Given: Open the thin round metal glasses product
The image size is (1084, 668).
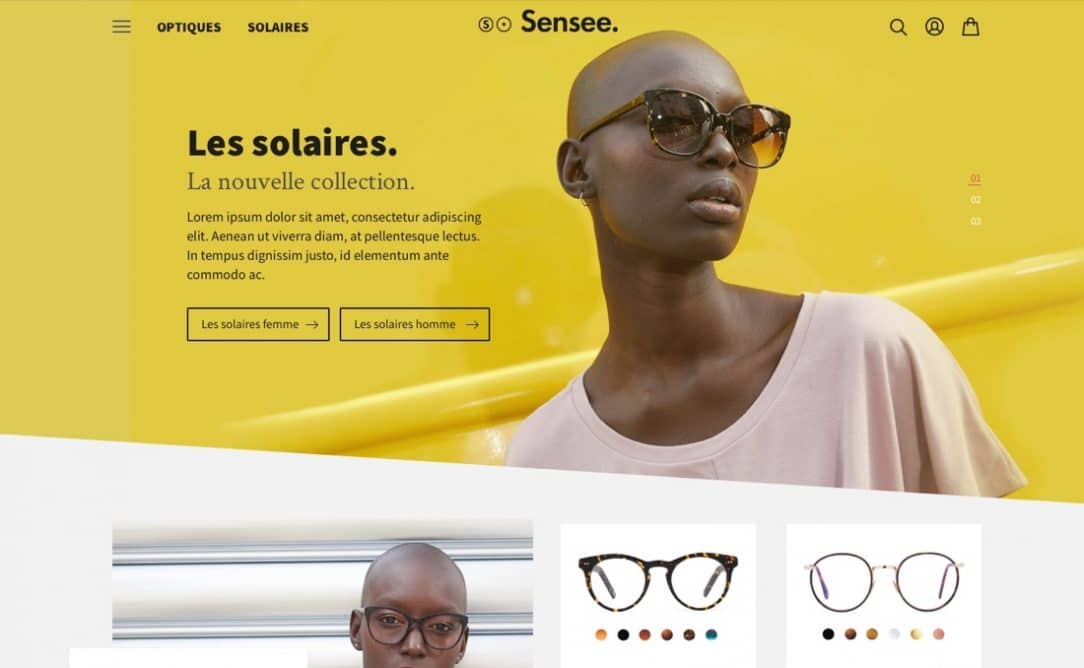Looking at the screenshot, I should 884,581.
